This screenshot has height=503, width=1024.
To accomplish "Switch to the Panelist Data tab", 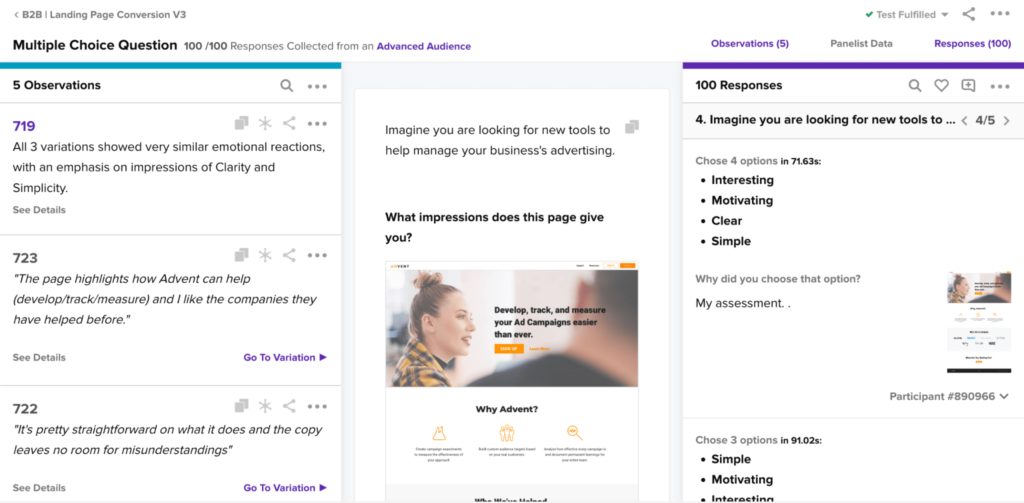I will (861, 44).
